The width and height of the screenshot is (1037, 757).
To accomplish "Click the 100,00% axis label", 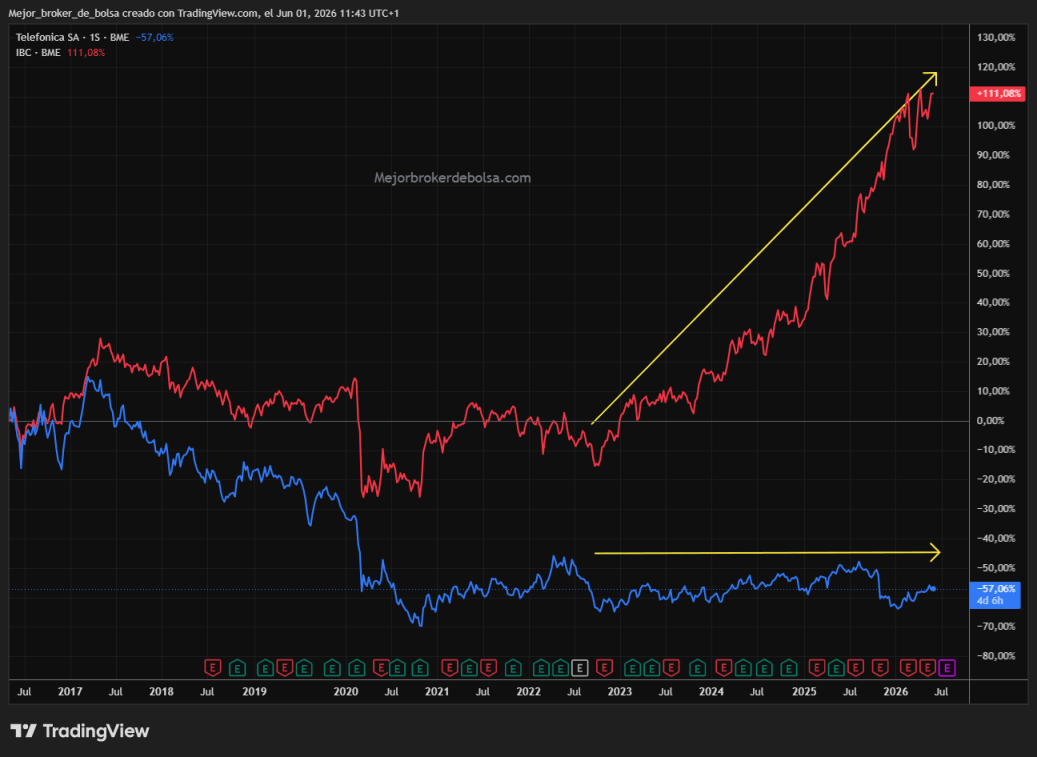I will tap(996, 126).
